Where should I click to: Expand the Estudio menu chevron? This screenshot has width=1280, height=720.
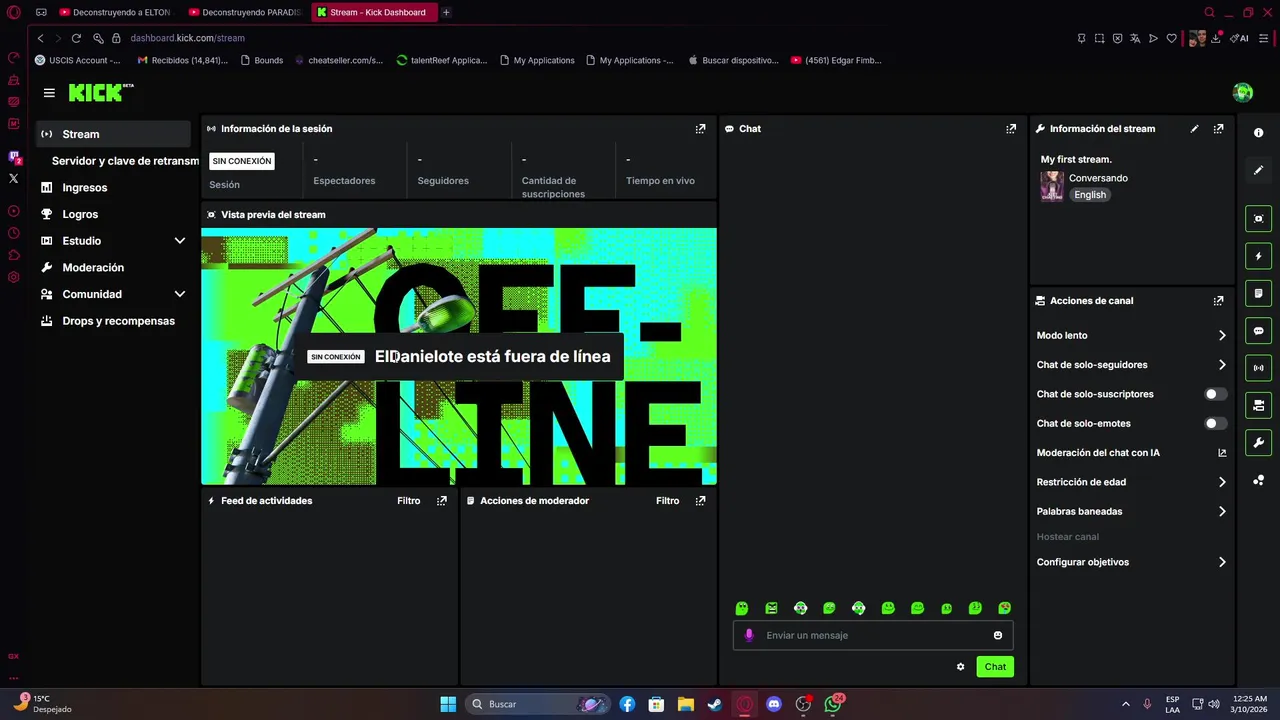[x=180, y=241]
